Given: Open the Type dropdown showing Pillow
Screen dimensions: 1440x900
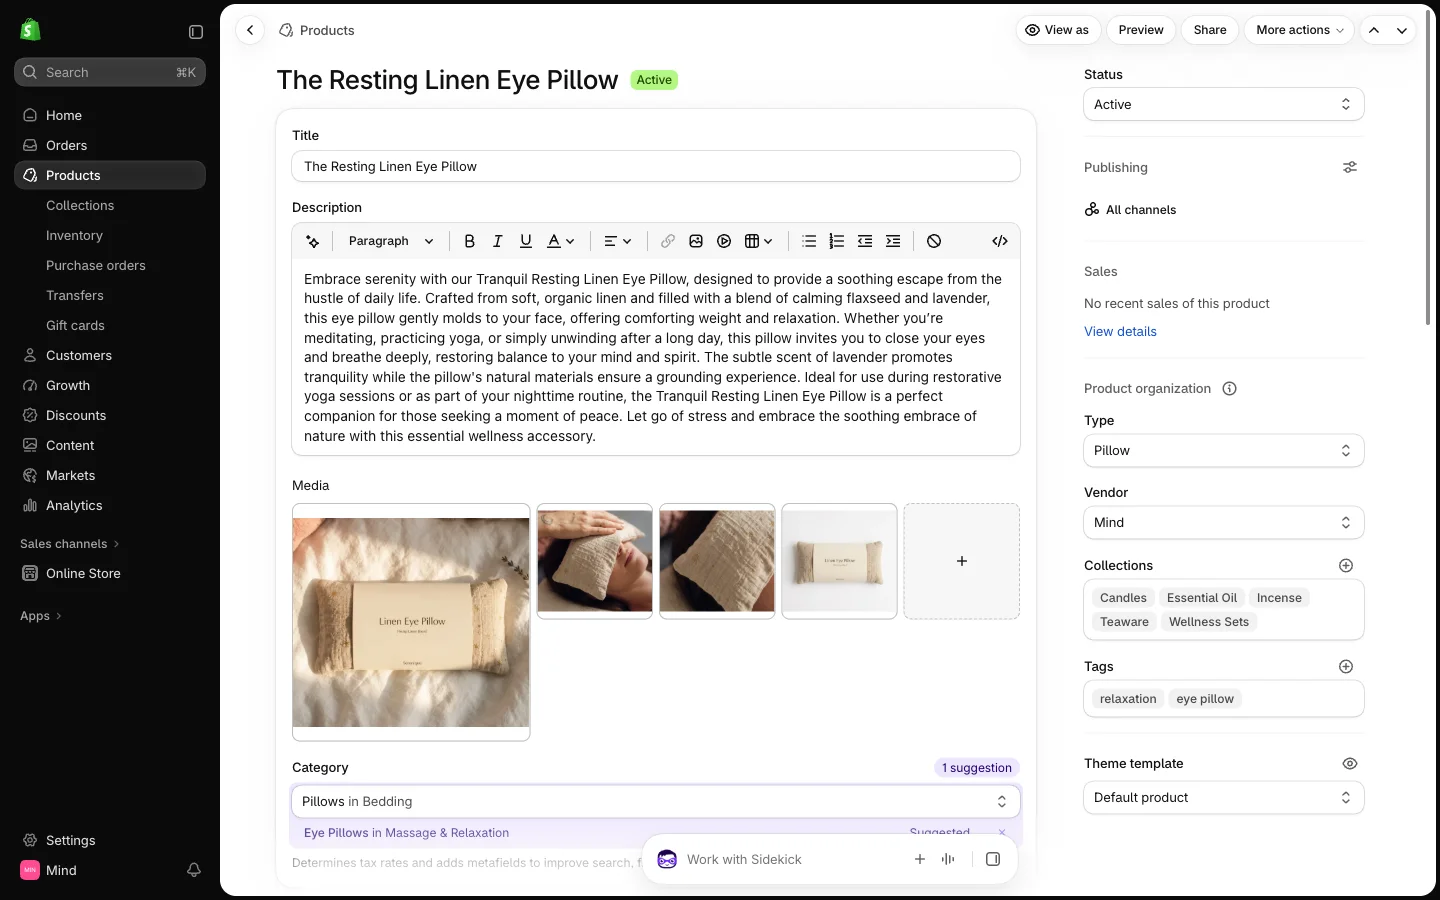Looking at the screenshot, I should [1224, 451].
